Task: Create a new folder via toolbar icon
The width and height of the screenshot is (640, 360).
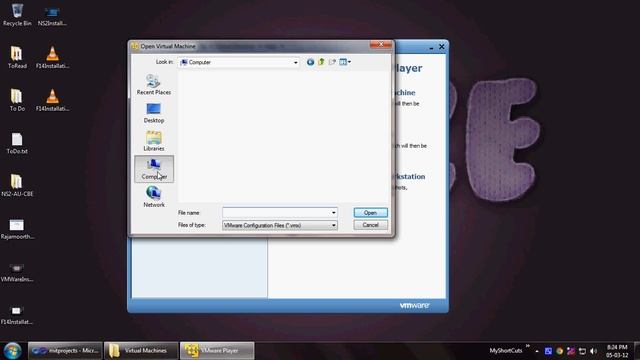Action: click(x=332, y=62)
